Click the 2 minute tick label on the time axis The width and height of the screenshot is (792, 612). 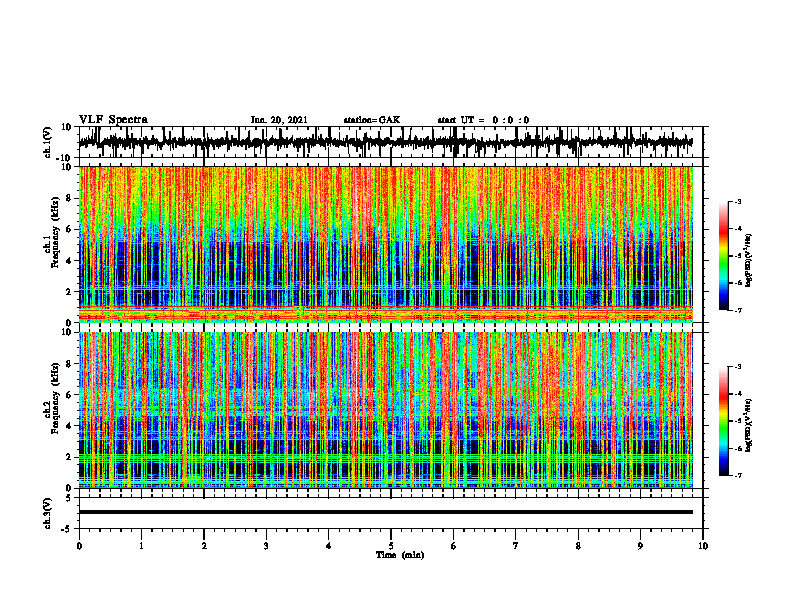(204, 546)
